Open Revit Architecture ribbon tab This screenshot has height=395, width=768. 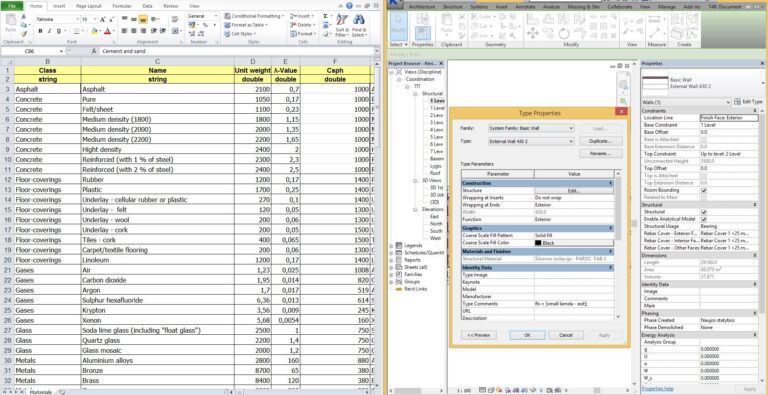[422, 7]
